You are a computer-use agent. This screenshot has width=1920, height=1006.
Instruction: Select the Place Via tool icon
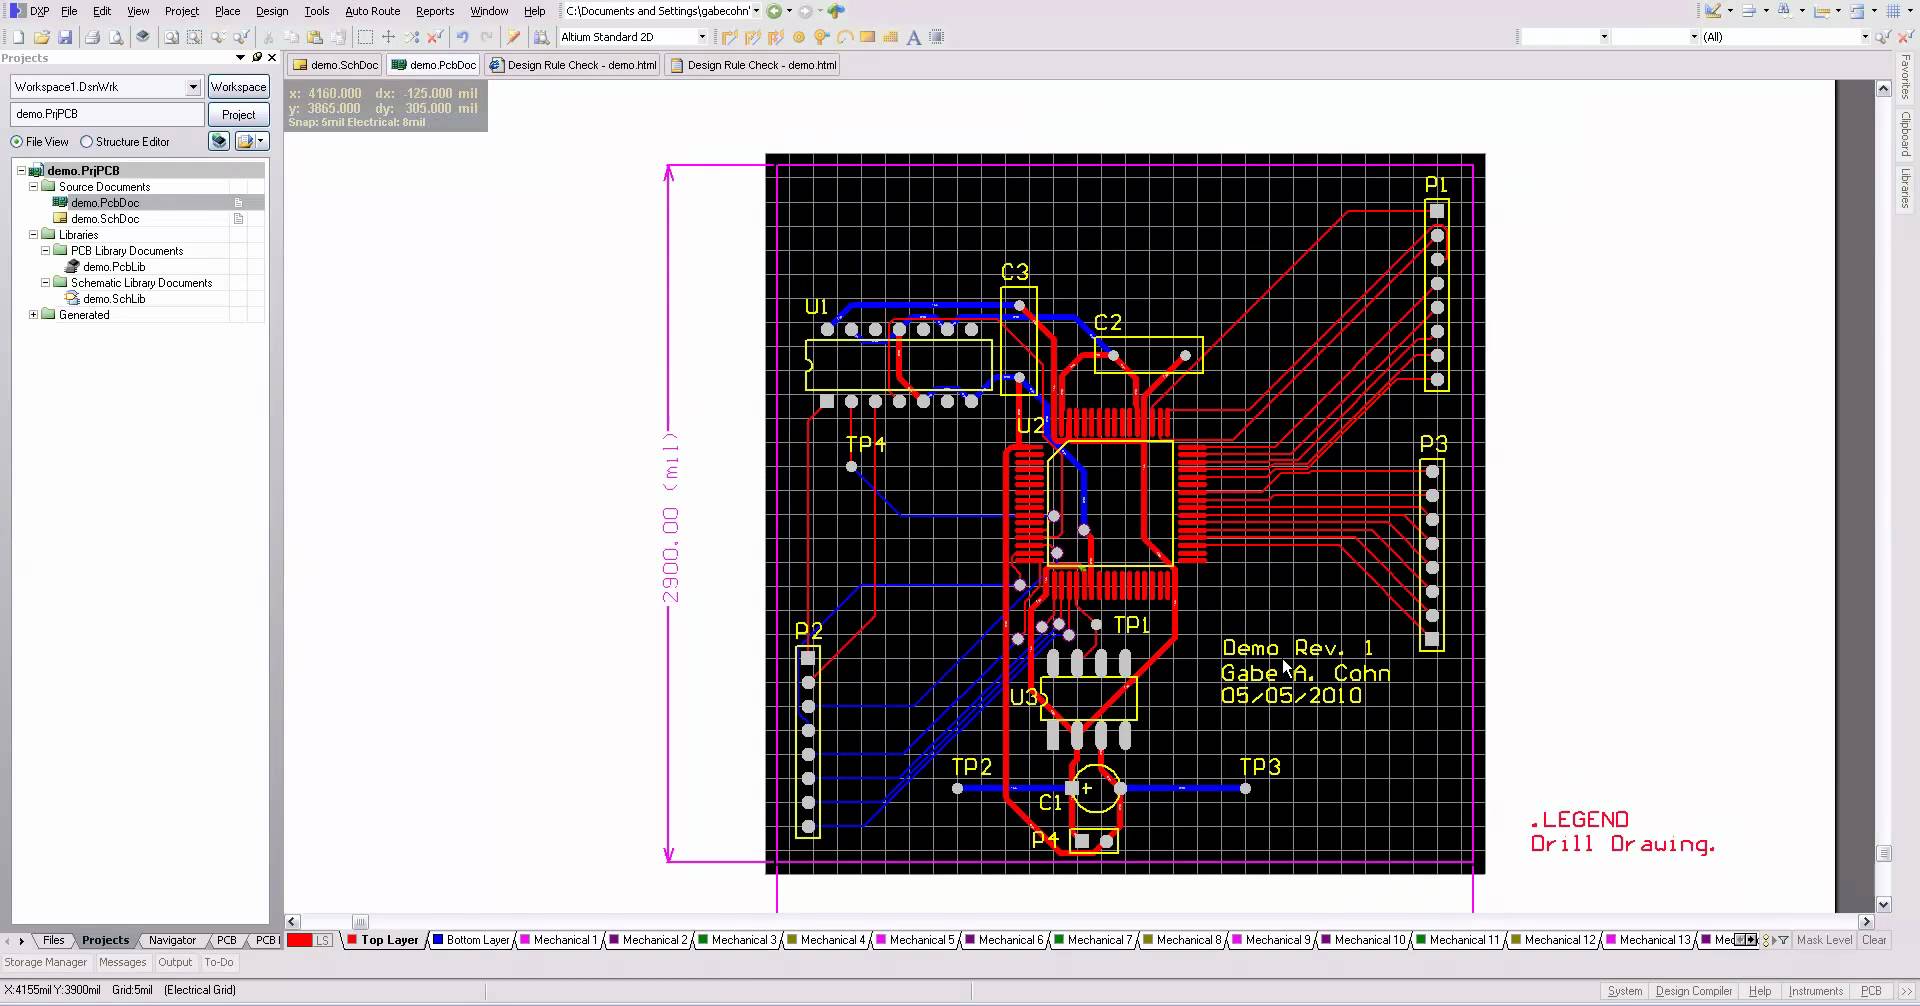pyautogui.click(x=821, y=37)
